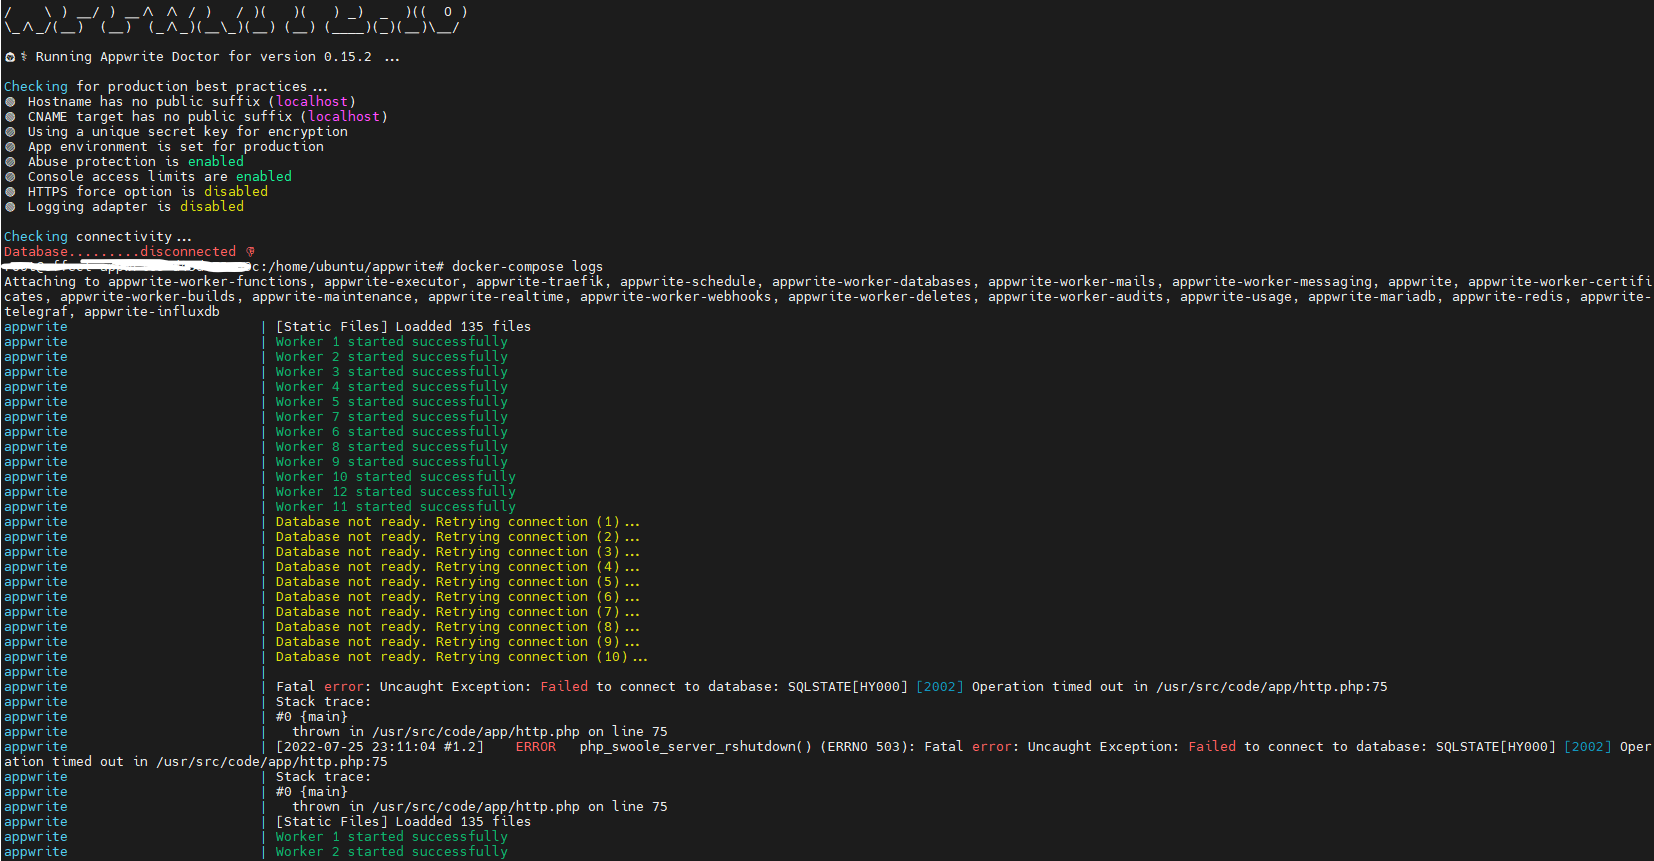Screen dimensions: 1654x861
Task: Click the bullet beside Abuse protection line
Action: point(10,162)
